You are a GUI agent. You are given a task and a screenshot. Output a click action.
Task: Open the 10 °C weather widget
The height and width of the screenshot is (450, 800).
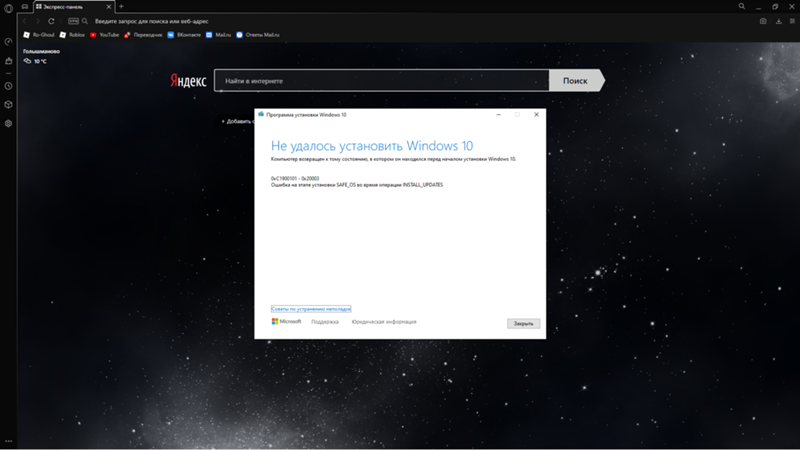pos(35,61)
